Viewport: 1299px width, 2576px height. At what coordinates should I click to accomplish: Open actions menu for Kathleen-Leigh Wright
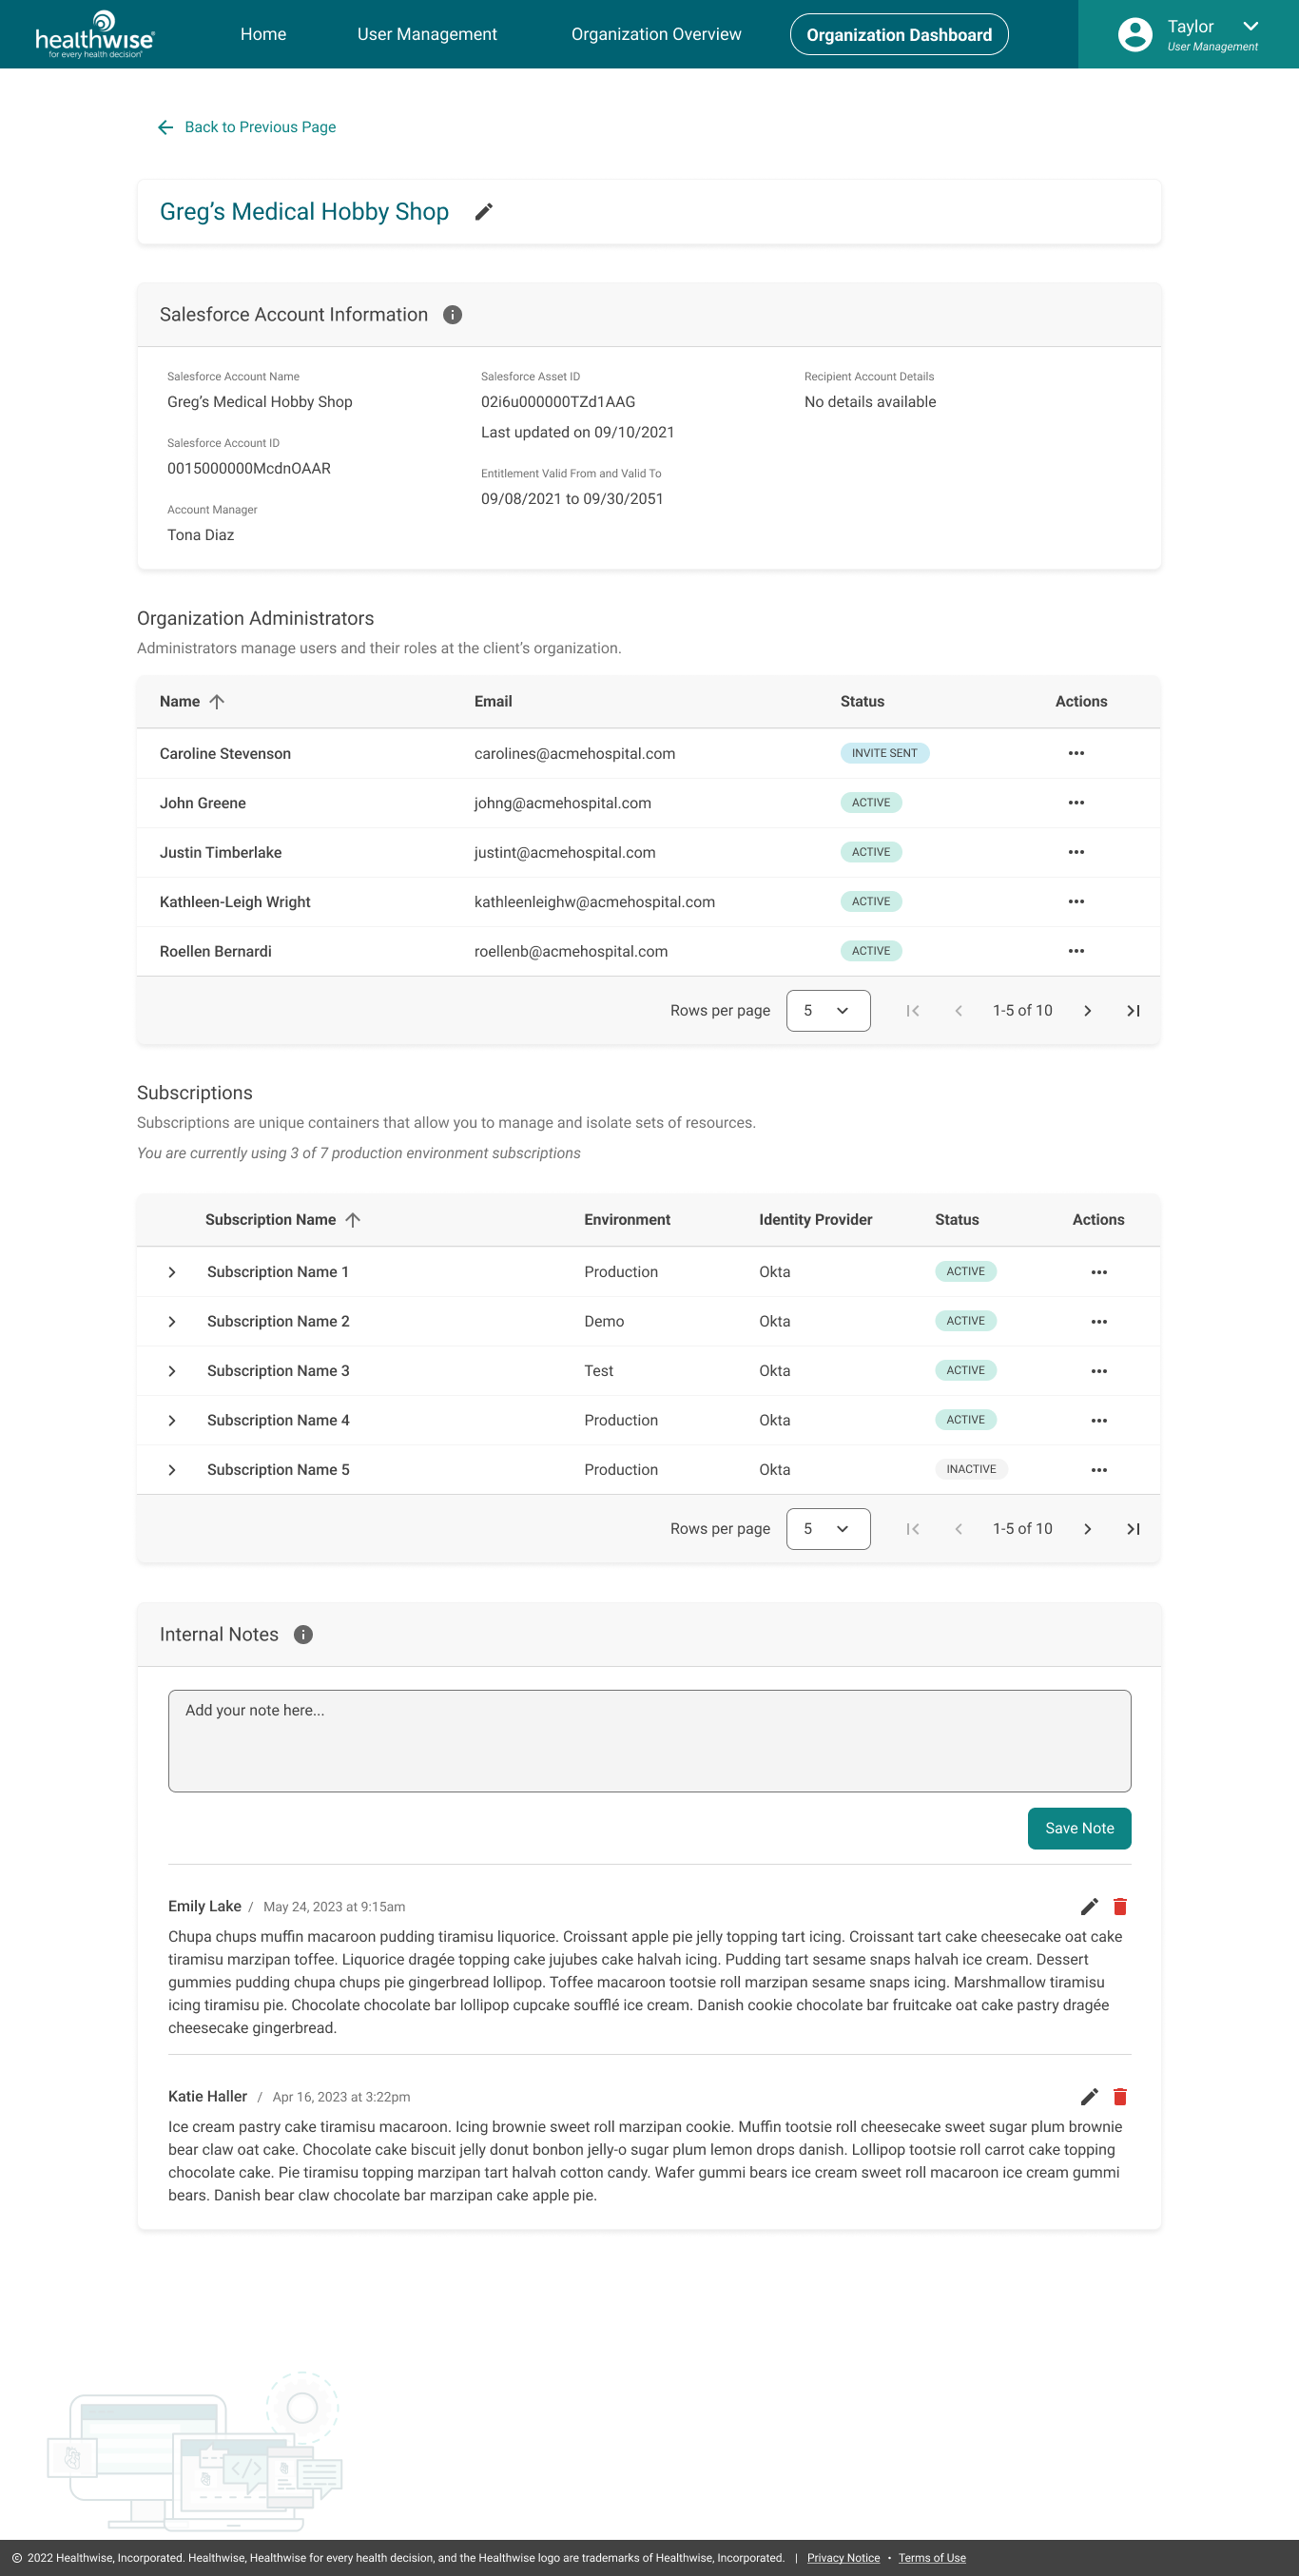1076,902
